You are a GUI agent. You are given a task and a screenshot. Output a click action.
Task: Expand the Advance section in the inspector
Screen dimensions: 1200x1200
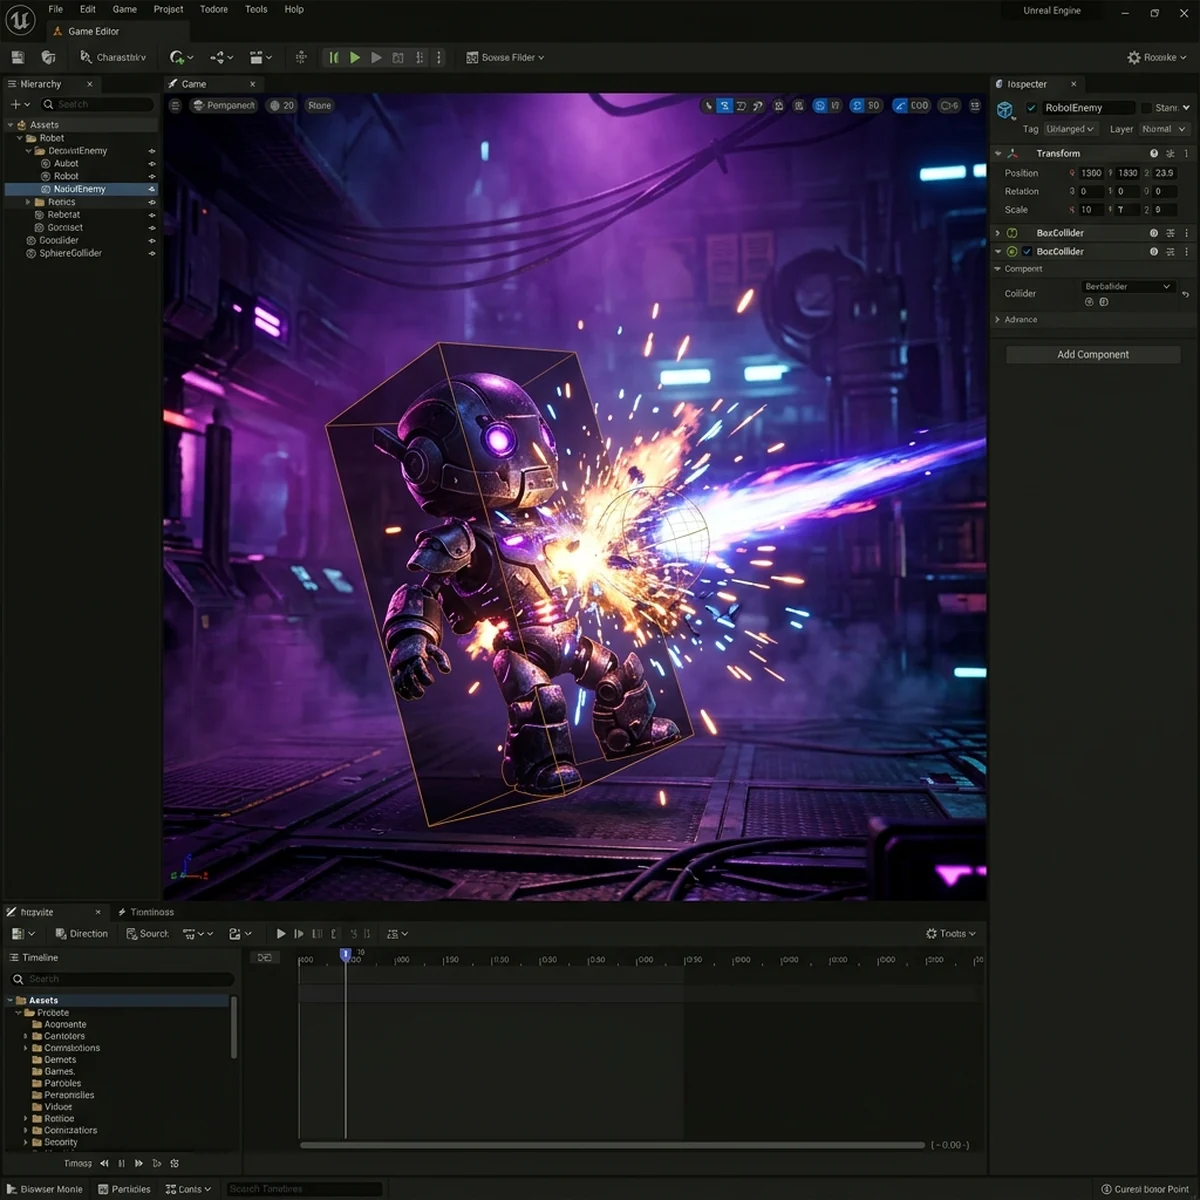[x=997, y=320]
